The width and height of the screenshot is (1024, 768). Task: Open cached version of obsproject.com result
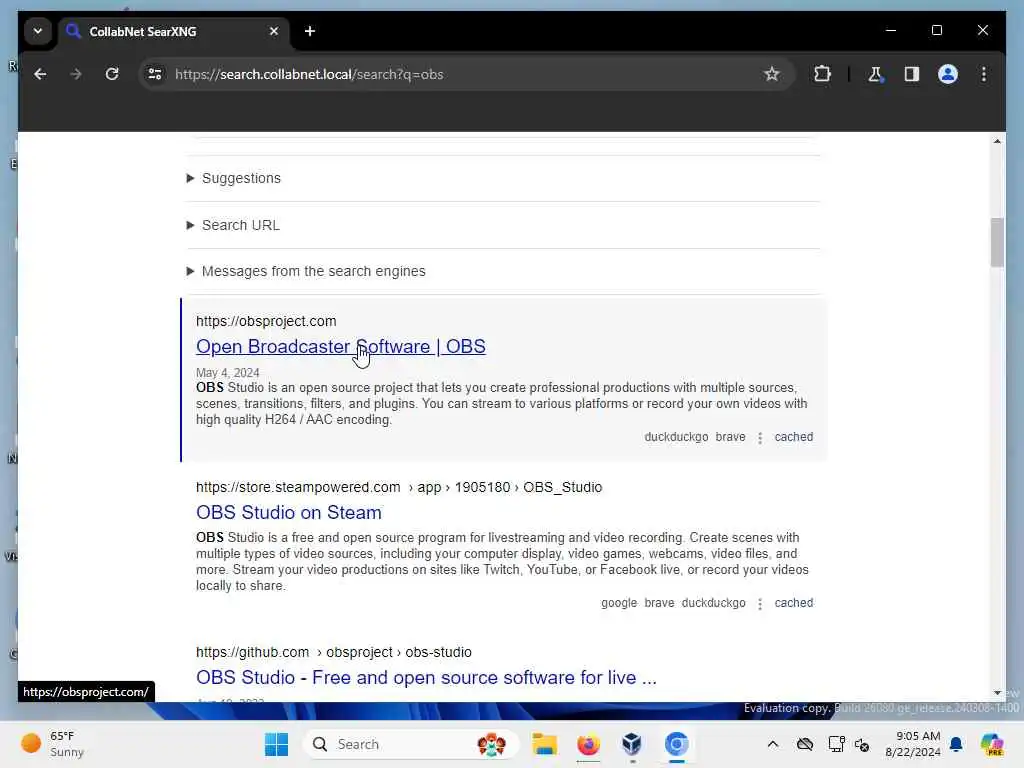[x=793, y=437]
